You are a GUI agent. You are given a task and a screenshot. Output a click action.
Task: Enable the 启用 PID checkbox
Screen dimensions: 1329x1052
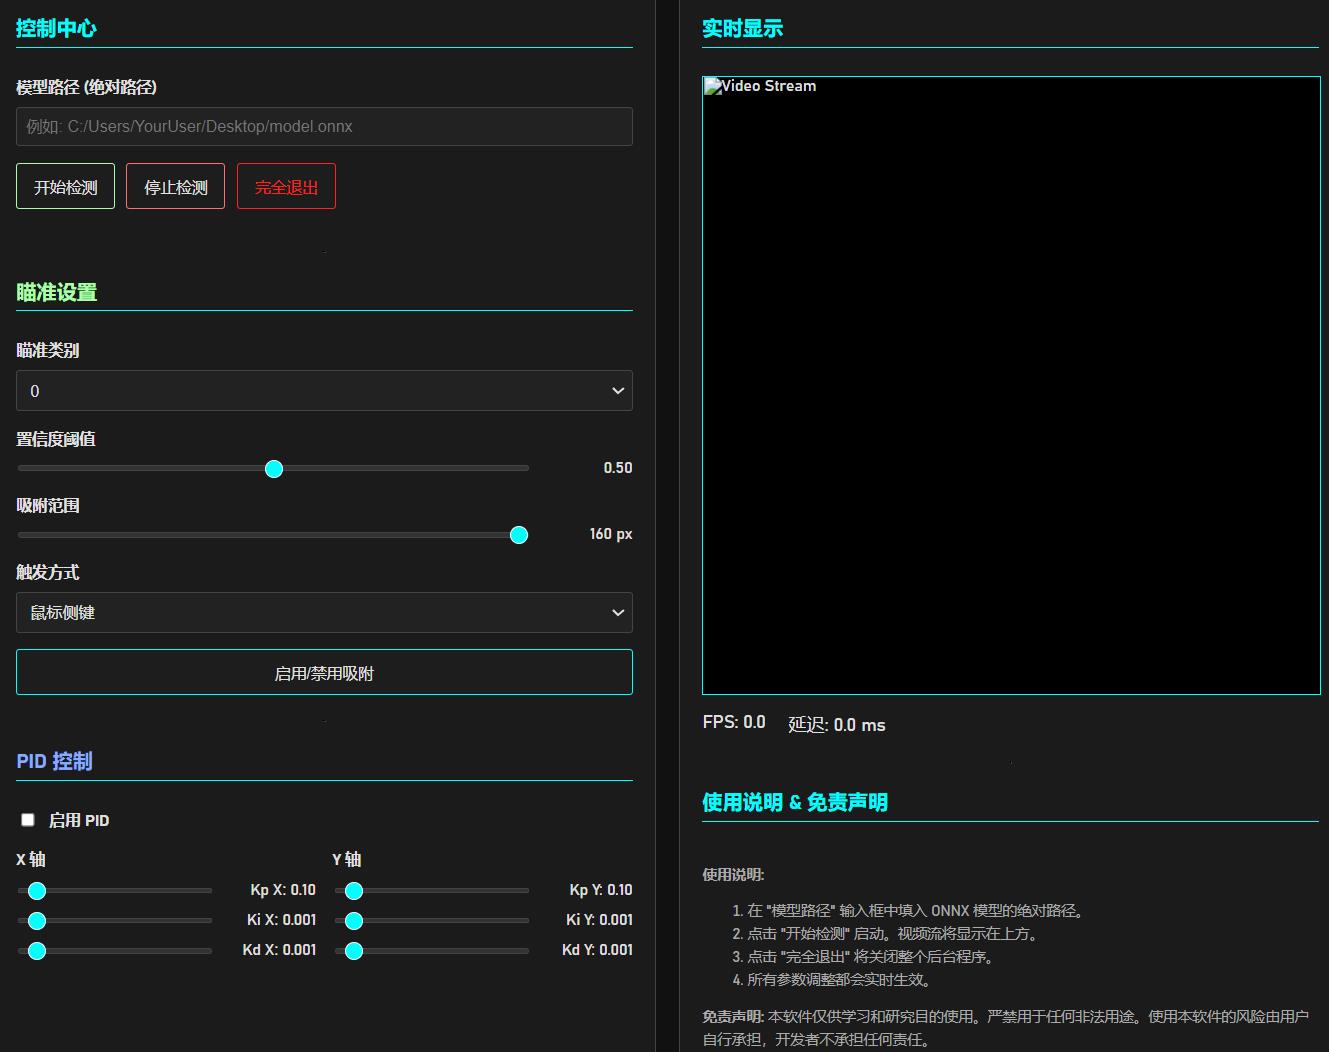(x=28, y=820)
